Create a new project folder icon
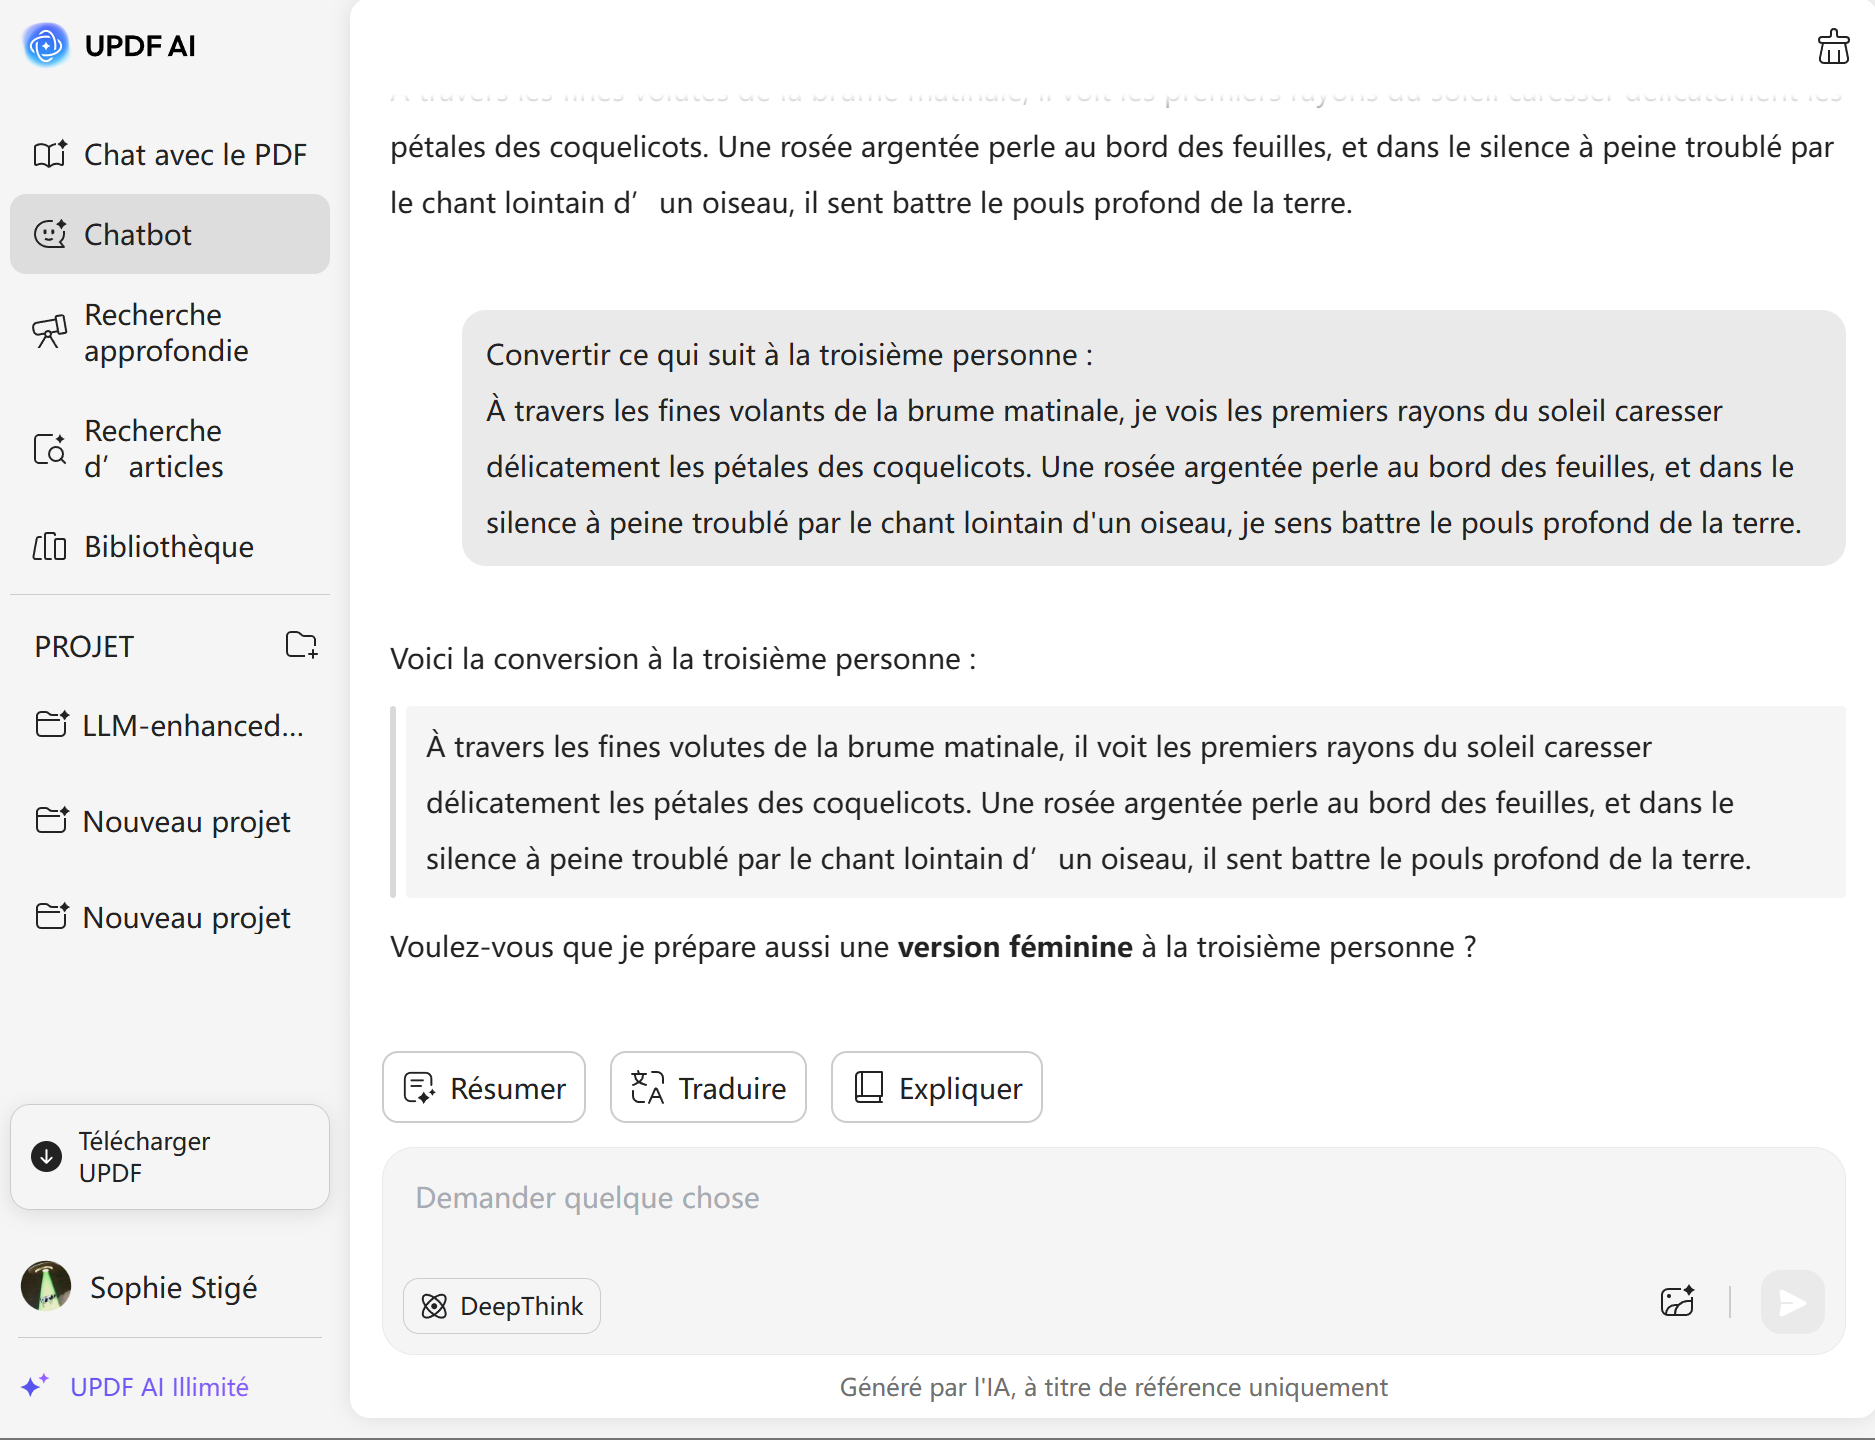 301,645
